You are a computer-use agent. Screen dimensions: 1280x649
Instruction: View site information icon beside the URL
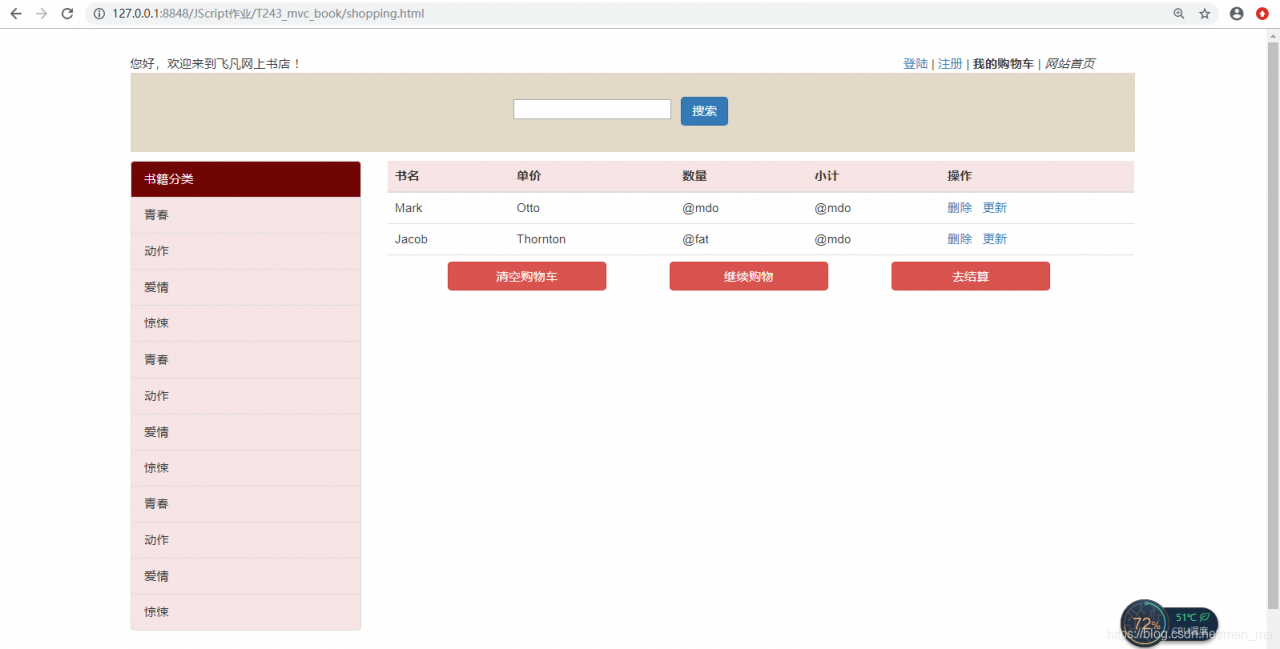click(101, 14)
